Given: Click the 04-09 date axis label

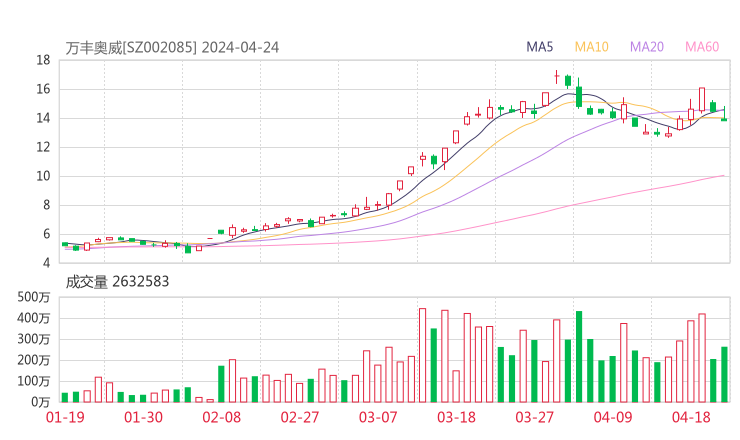Looking at the screenshot, I should [613, 417].
